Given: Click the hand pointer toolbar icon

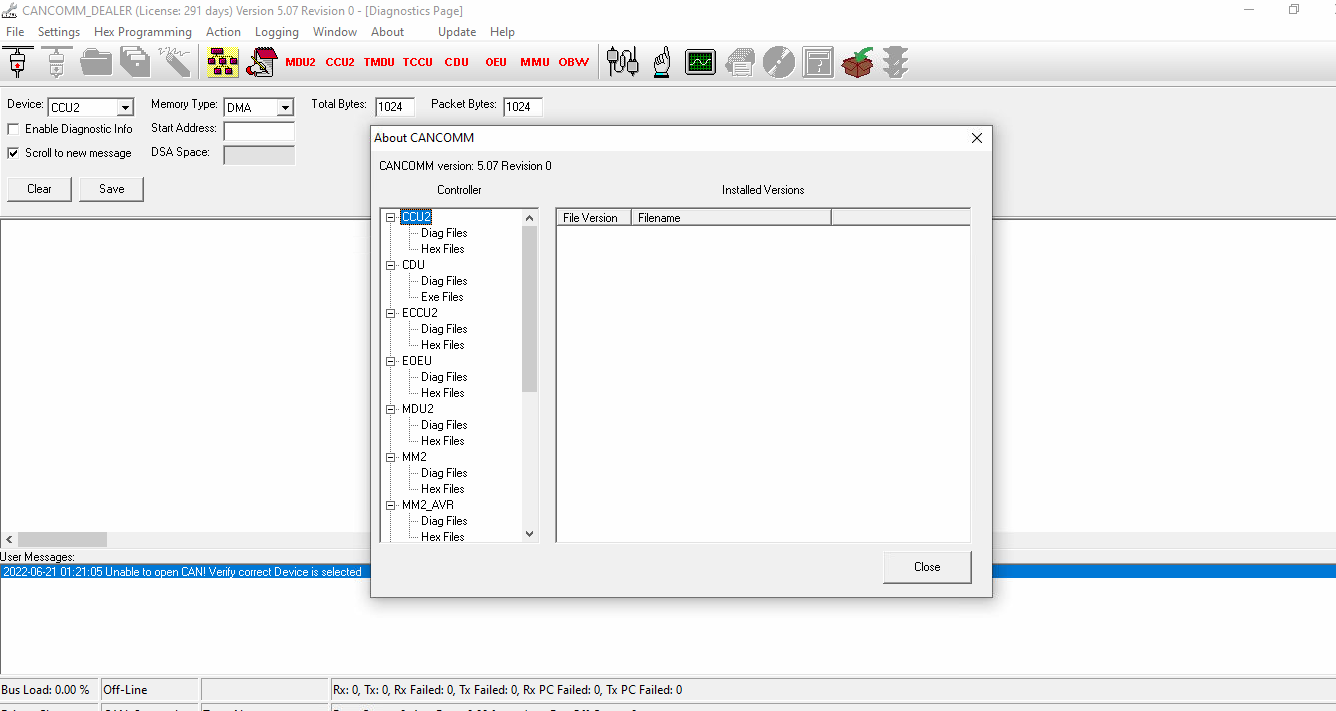Looking at the screenshot, I should pyautogui.click(x=661, y=61).
